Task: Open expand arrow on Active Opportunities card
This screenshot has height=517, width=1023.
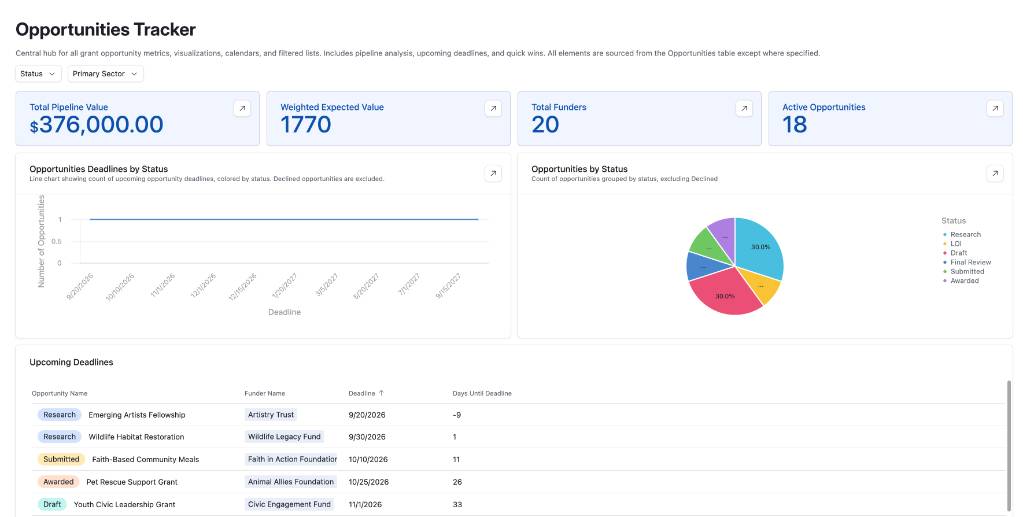Action: click(x=995, y=108)
